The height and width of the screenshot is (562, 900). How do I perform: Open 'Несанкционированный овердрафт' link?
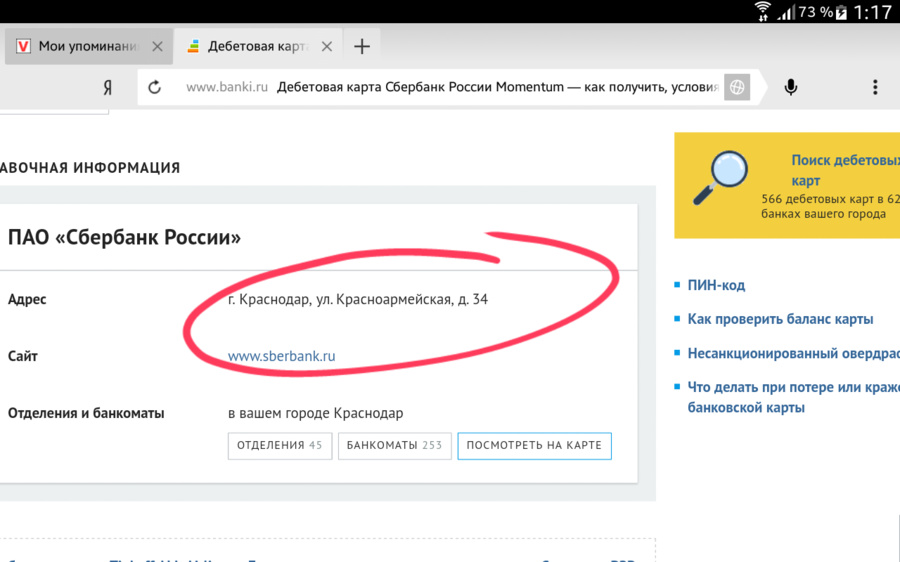pyautogui.click(x=793, y=353)
